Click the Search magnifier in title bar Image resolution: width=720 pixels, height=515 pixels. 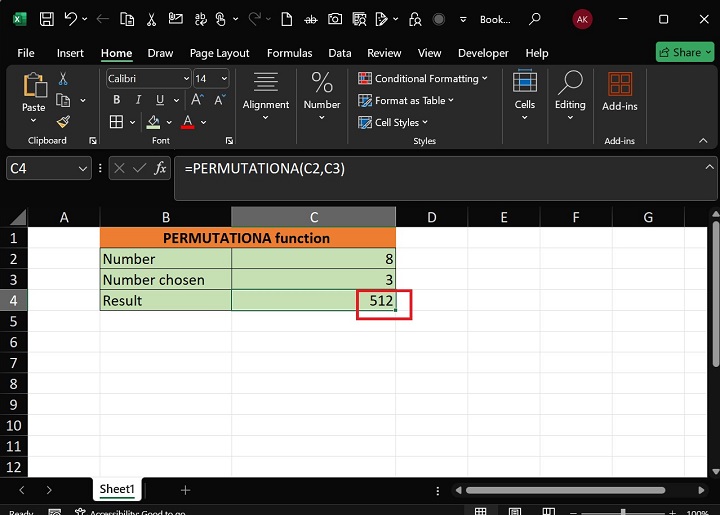(535, 19)
